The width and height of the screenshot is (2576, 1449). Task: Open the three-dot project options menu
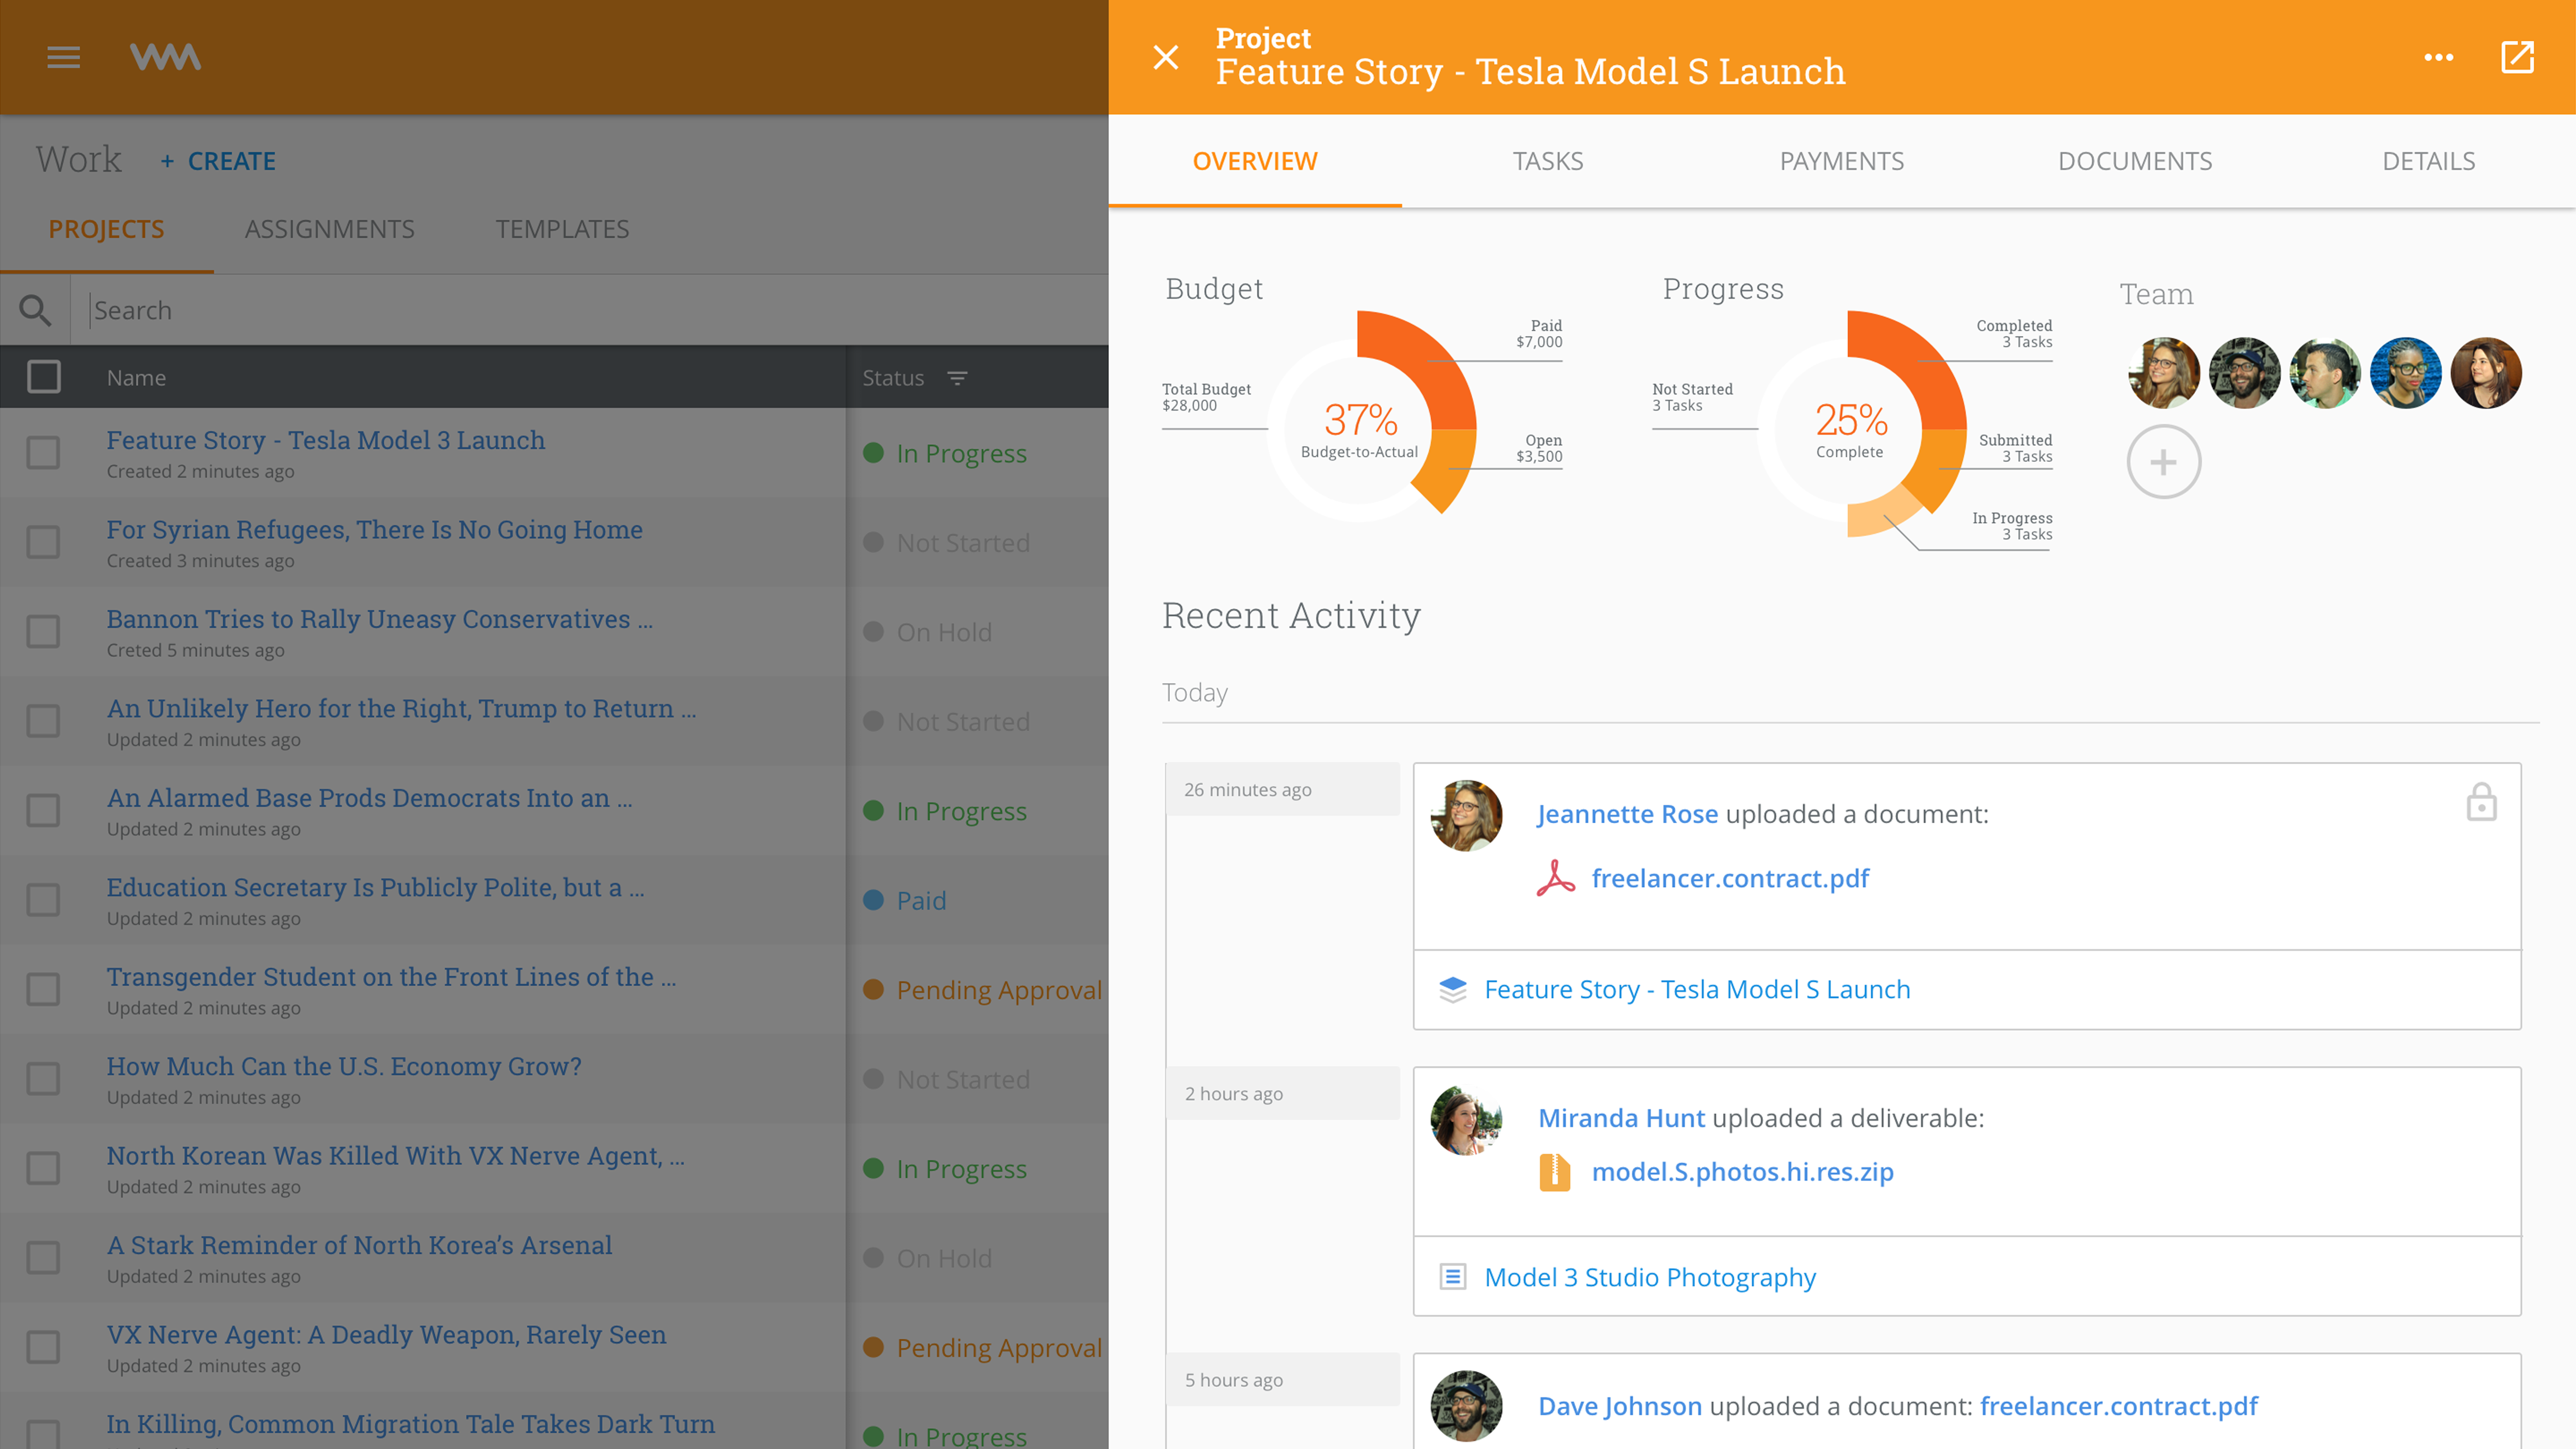(2438, 57)
